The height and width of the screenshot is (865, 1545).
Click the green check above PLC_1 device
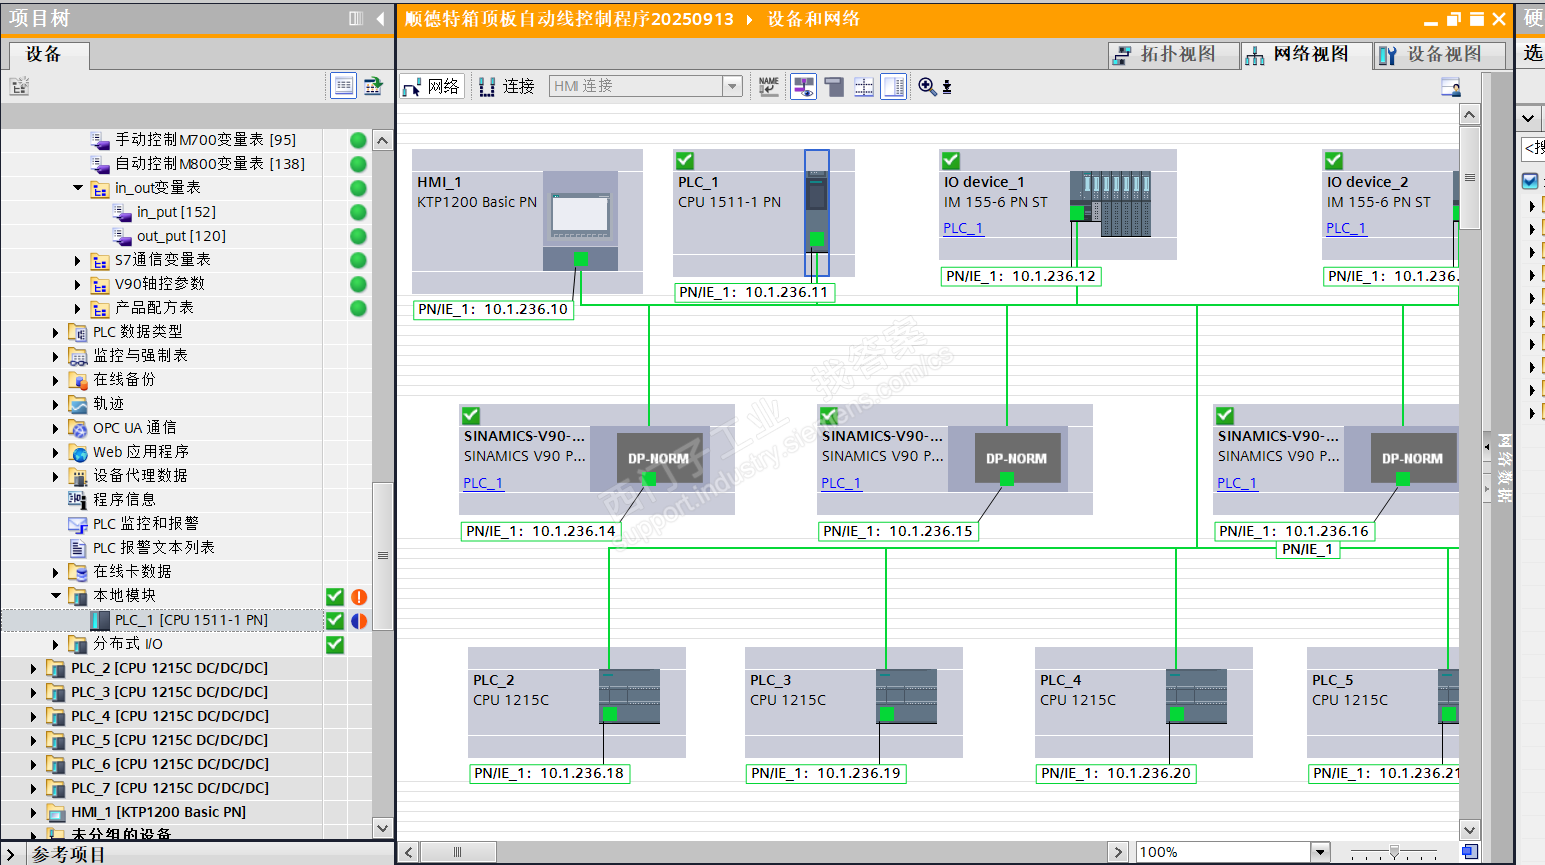point(685,160)
